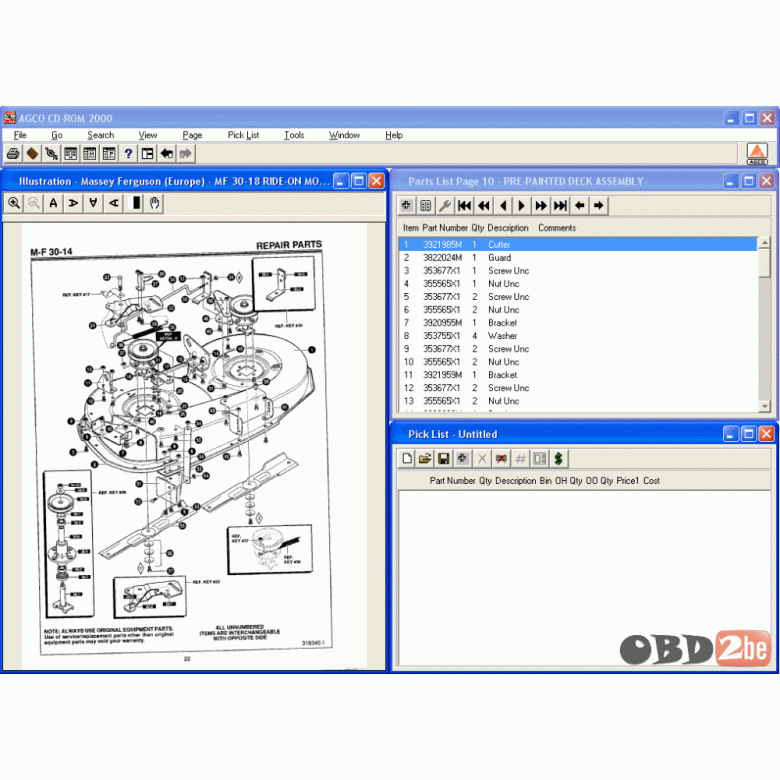Click Parts List scrollbar down arrow
This screenshot has width=780, height=780.
[765, 406]
